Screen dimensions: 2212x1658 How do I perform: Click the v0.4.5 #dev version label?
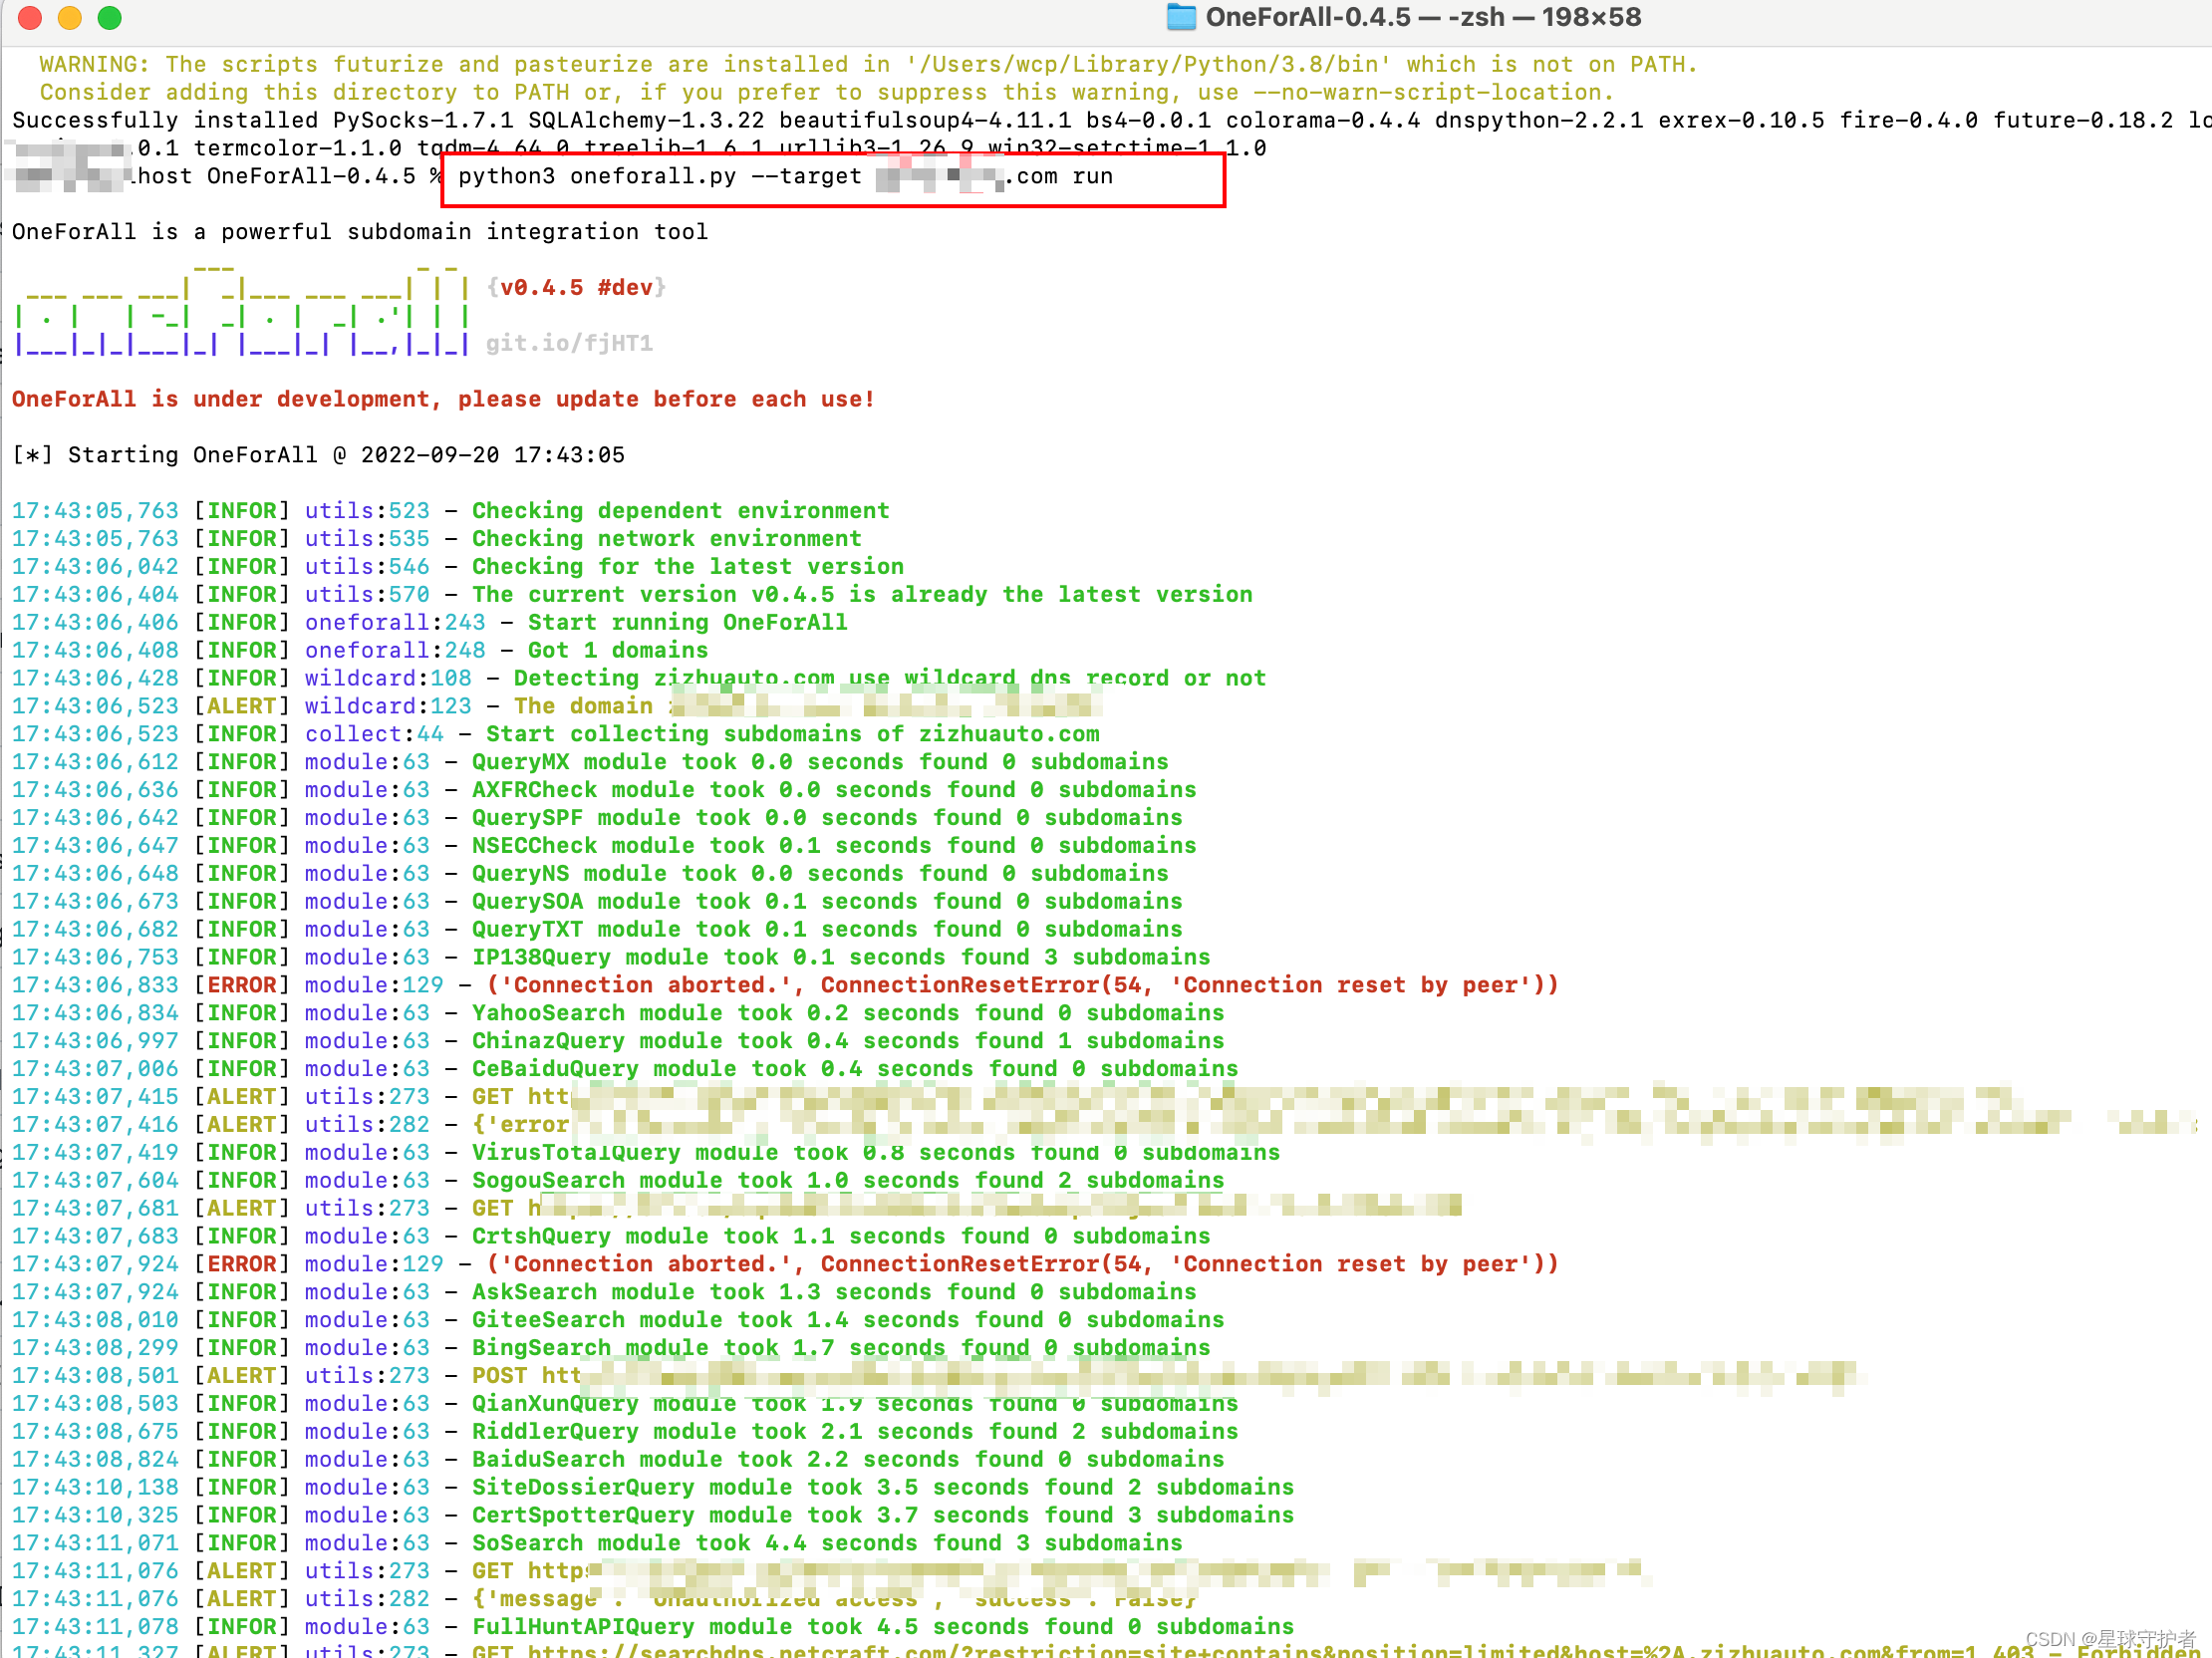[577, 287]
